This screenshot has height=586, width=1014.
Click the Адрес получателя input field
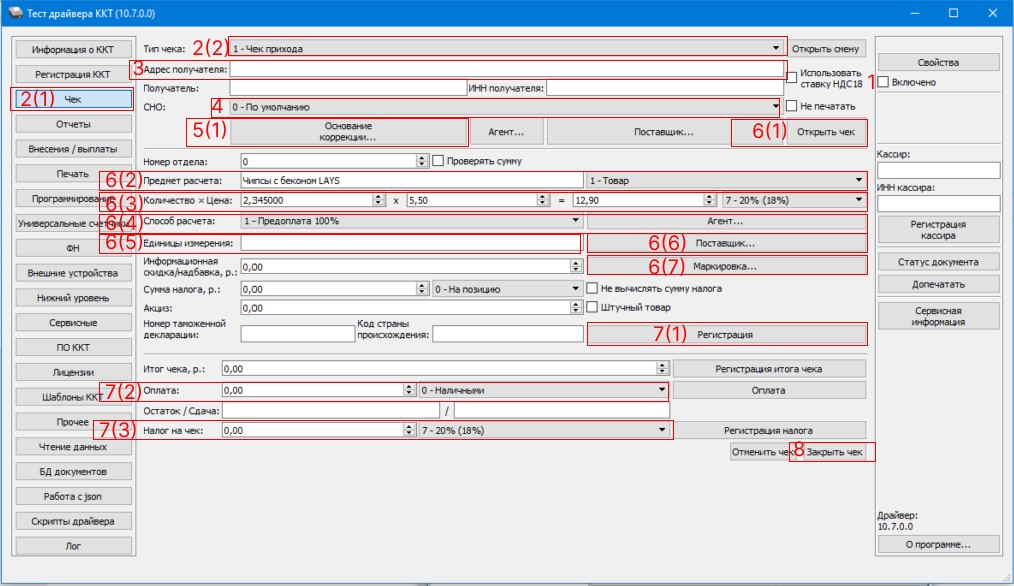[x=506, y=69]
